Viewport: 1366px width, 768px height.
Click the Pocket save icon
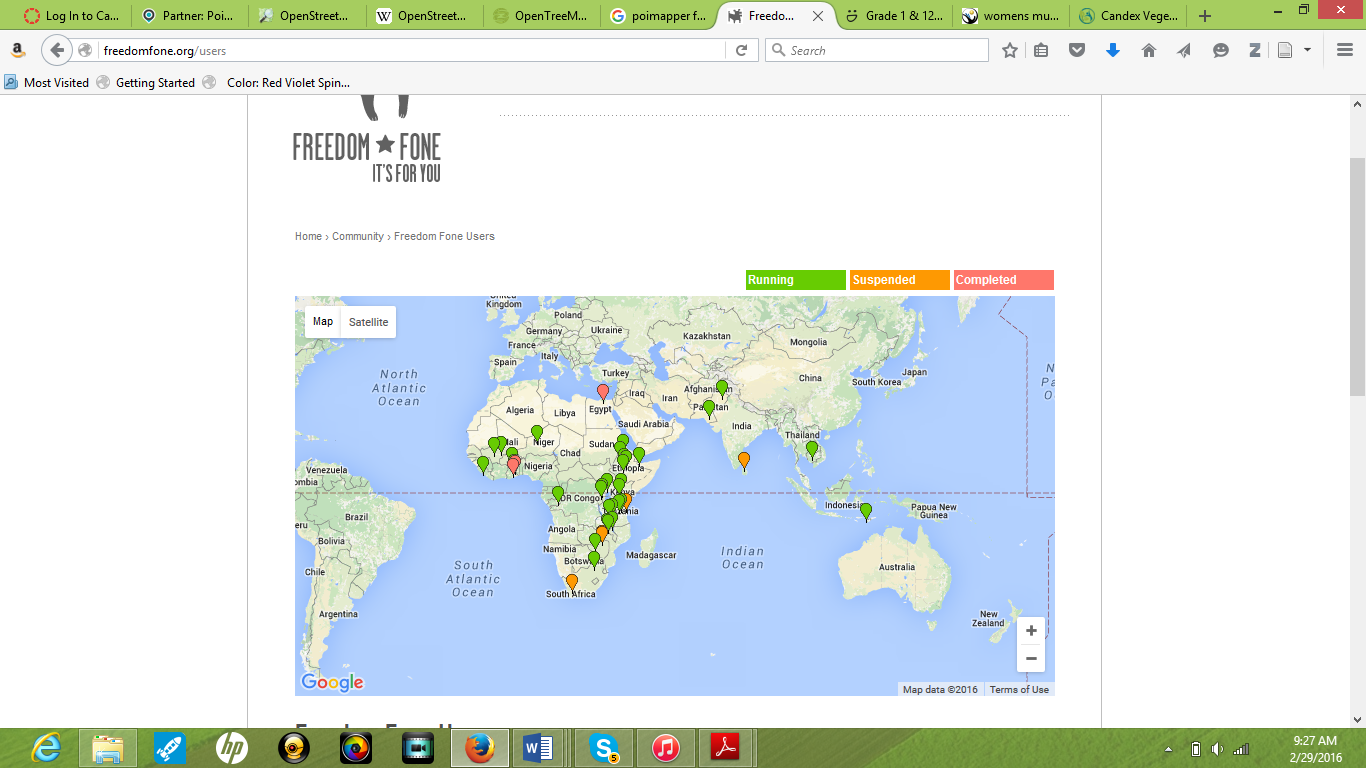point(1077,50)
